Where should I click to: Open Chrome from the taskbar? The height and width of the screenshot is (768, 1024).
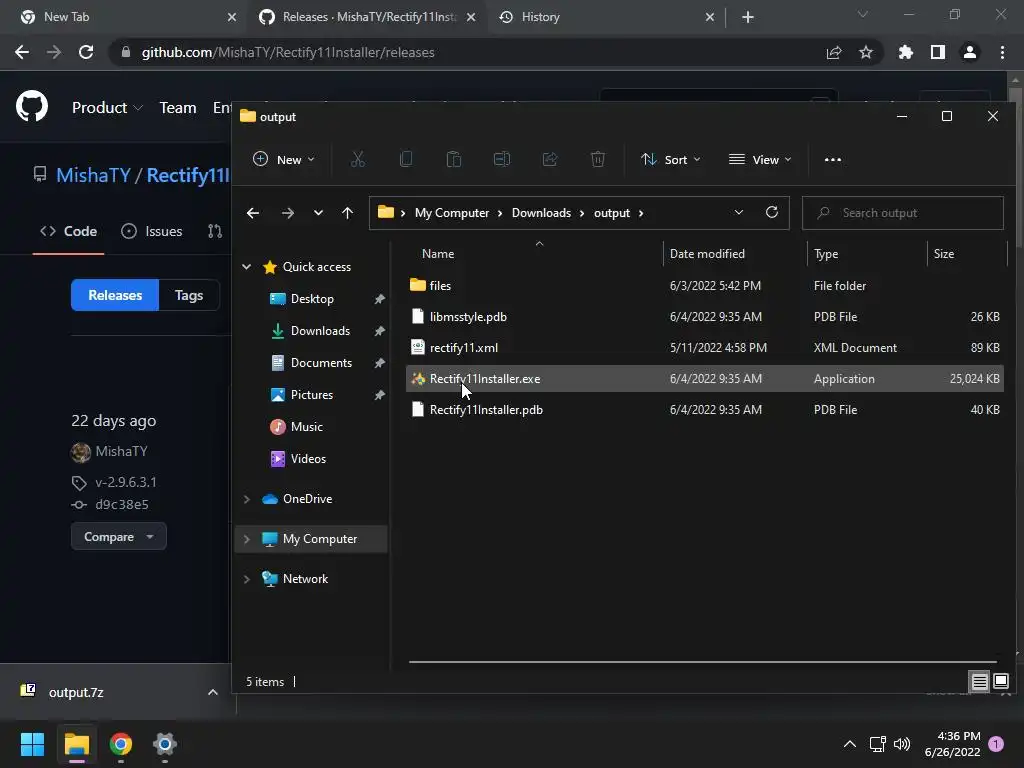click(x=121, y=744)
